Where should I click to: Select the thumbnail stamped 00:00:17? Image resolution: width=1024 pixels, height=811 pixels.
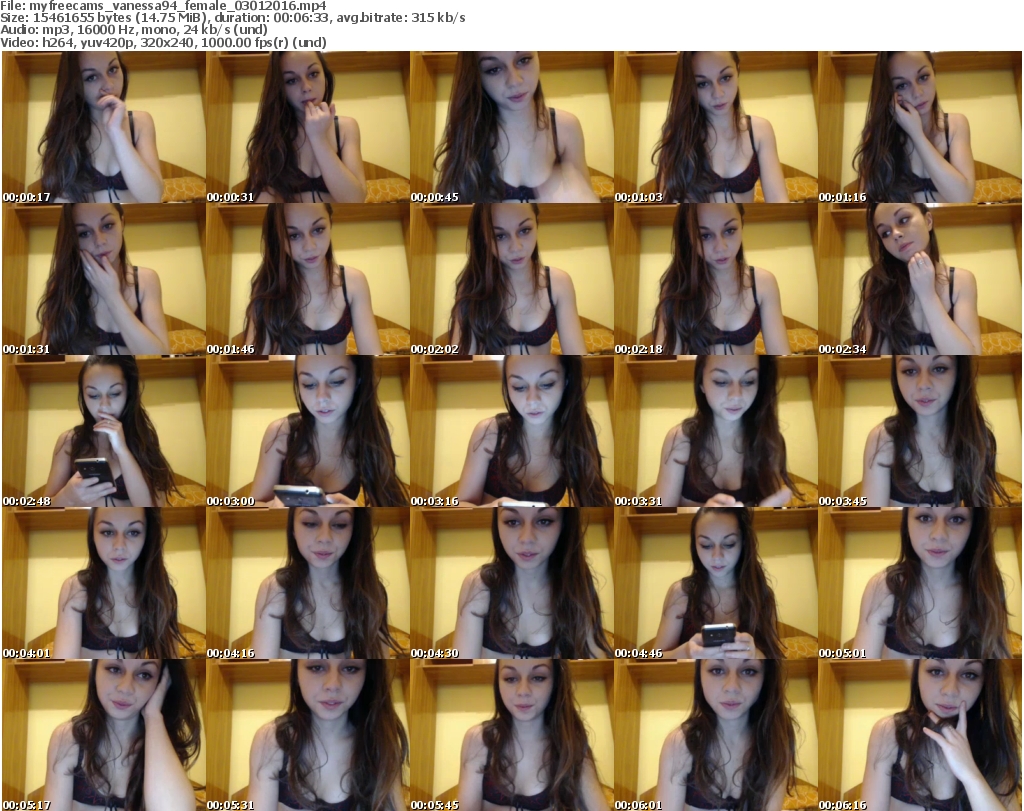click(x=104, y=127)
